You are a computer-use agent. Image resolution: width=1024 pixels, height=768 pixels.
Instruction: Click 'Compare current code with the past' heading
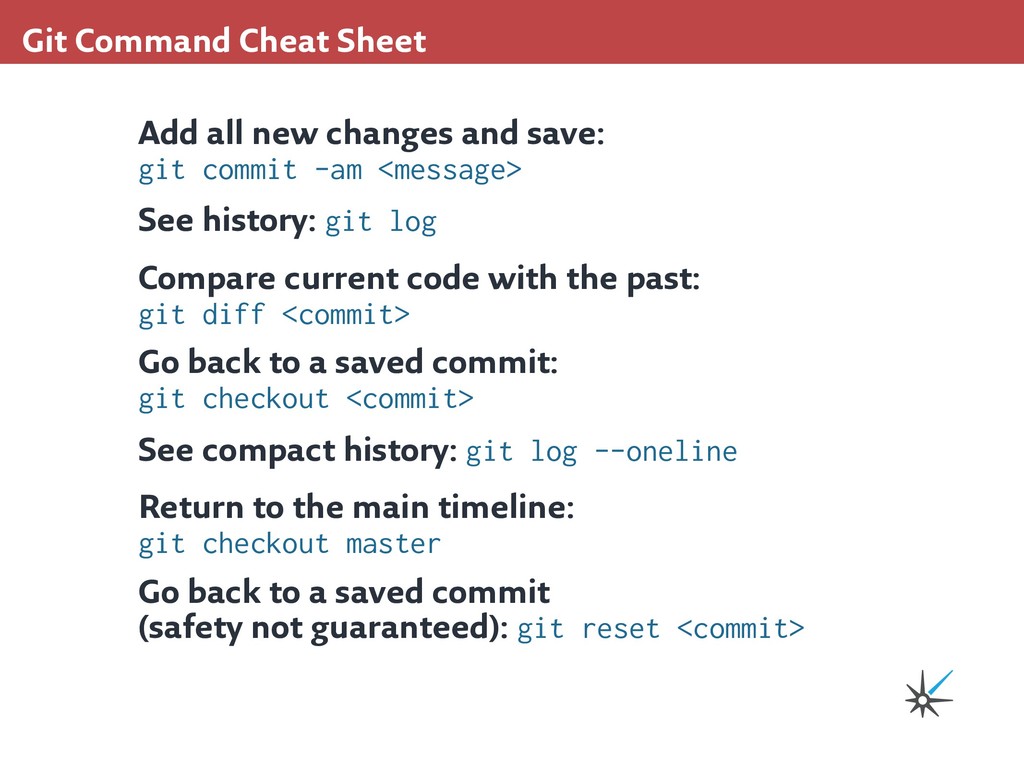tap(418, 278)
